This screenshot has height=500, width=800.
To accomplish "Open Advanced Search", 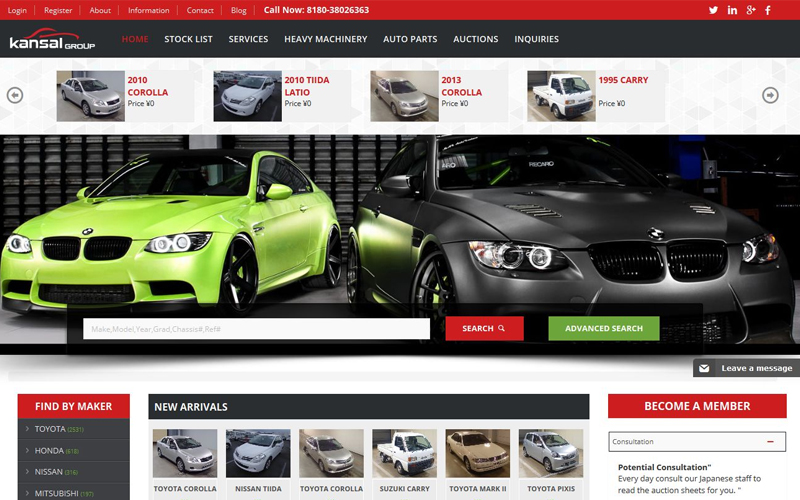I will click(603, 328).
